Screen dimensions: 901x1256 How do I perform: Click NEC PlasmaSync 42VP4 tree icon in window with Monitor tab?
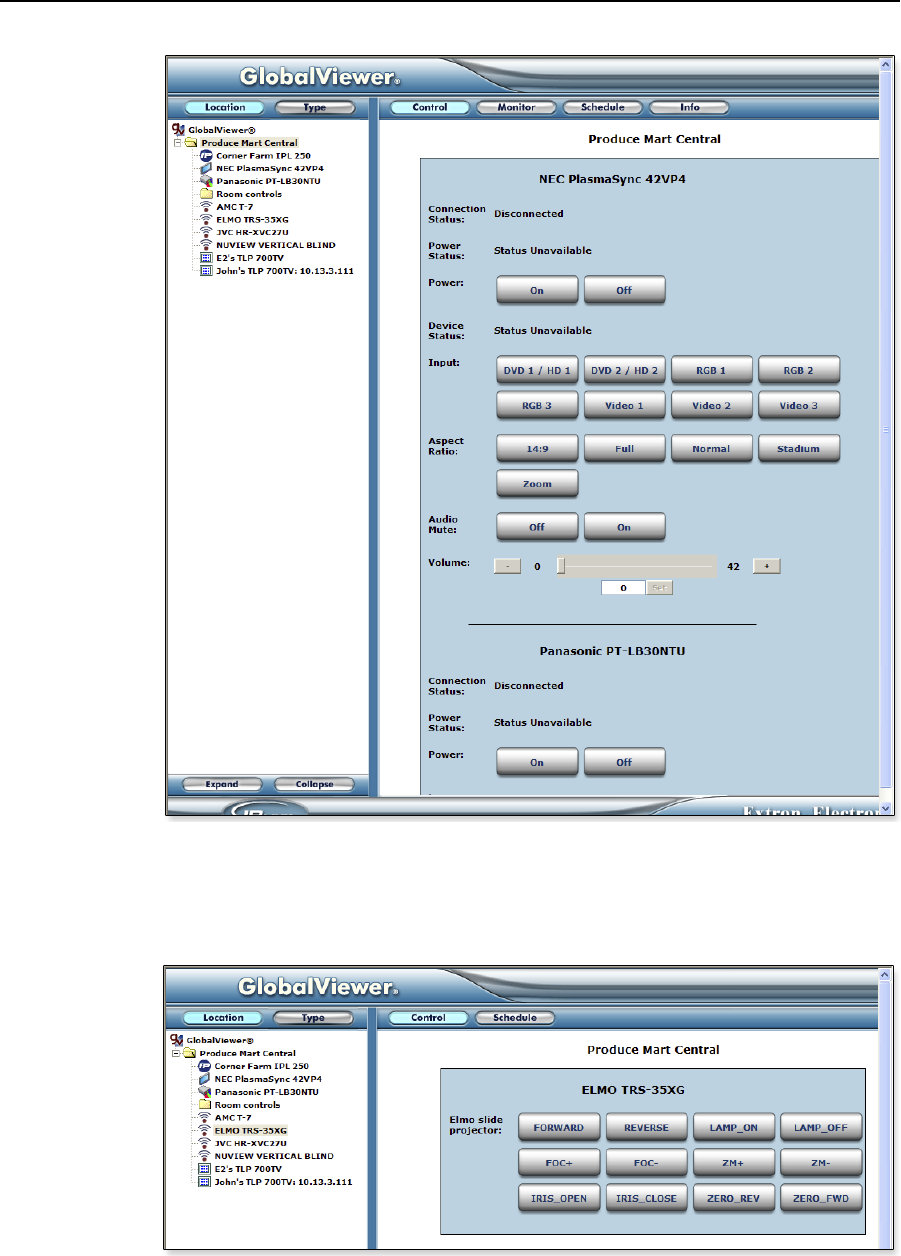tap(206, 168)
